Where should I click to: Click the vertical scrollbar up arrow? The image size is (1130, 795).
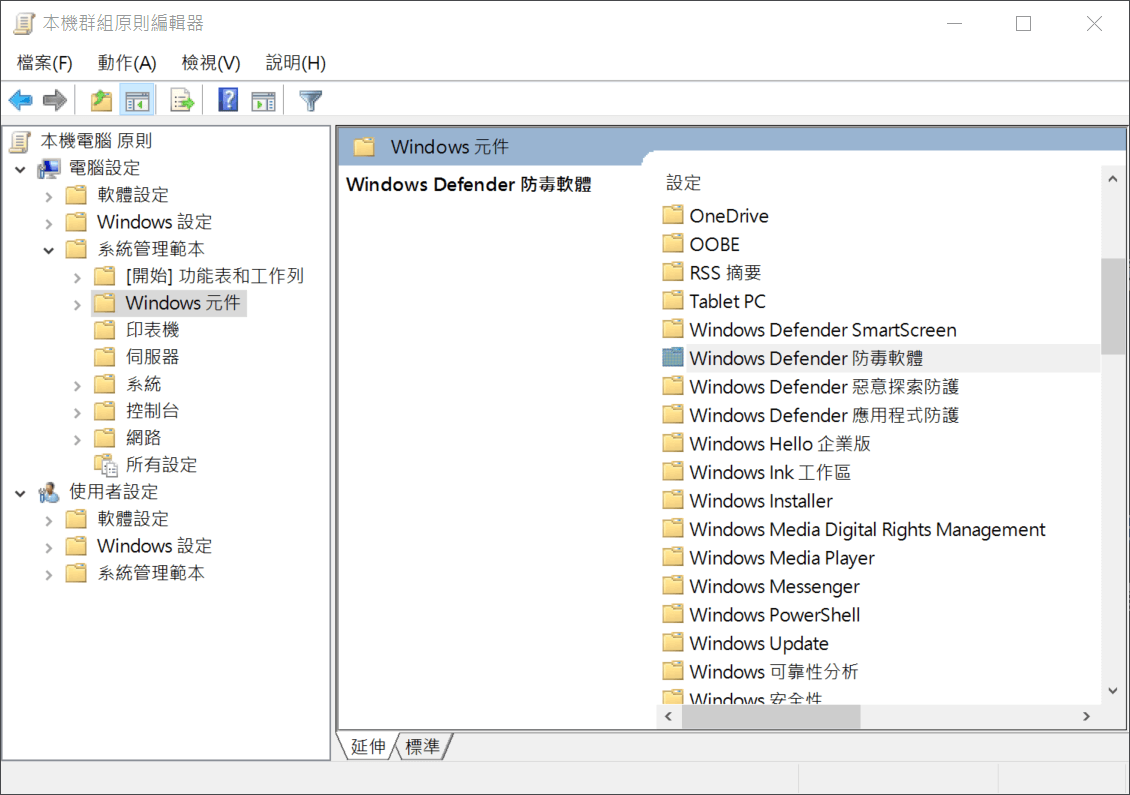tap(1113, 179)
